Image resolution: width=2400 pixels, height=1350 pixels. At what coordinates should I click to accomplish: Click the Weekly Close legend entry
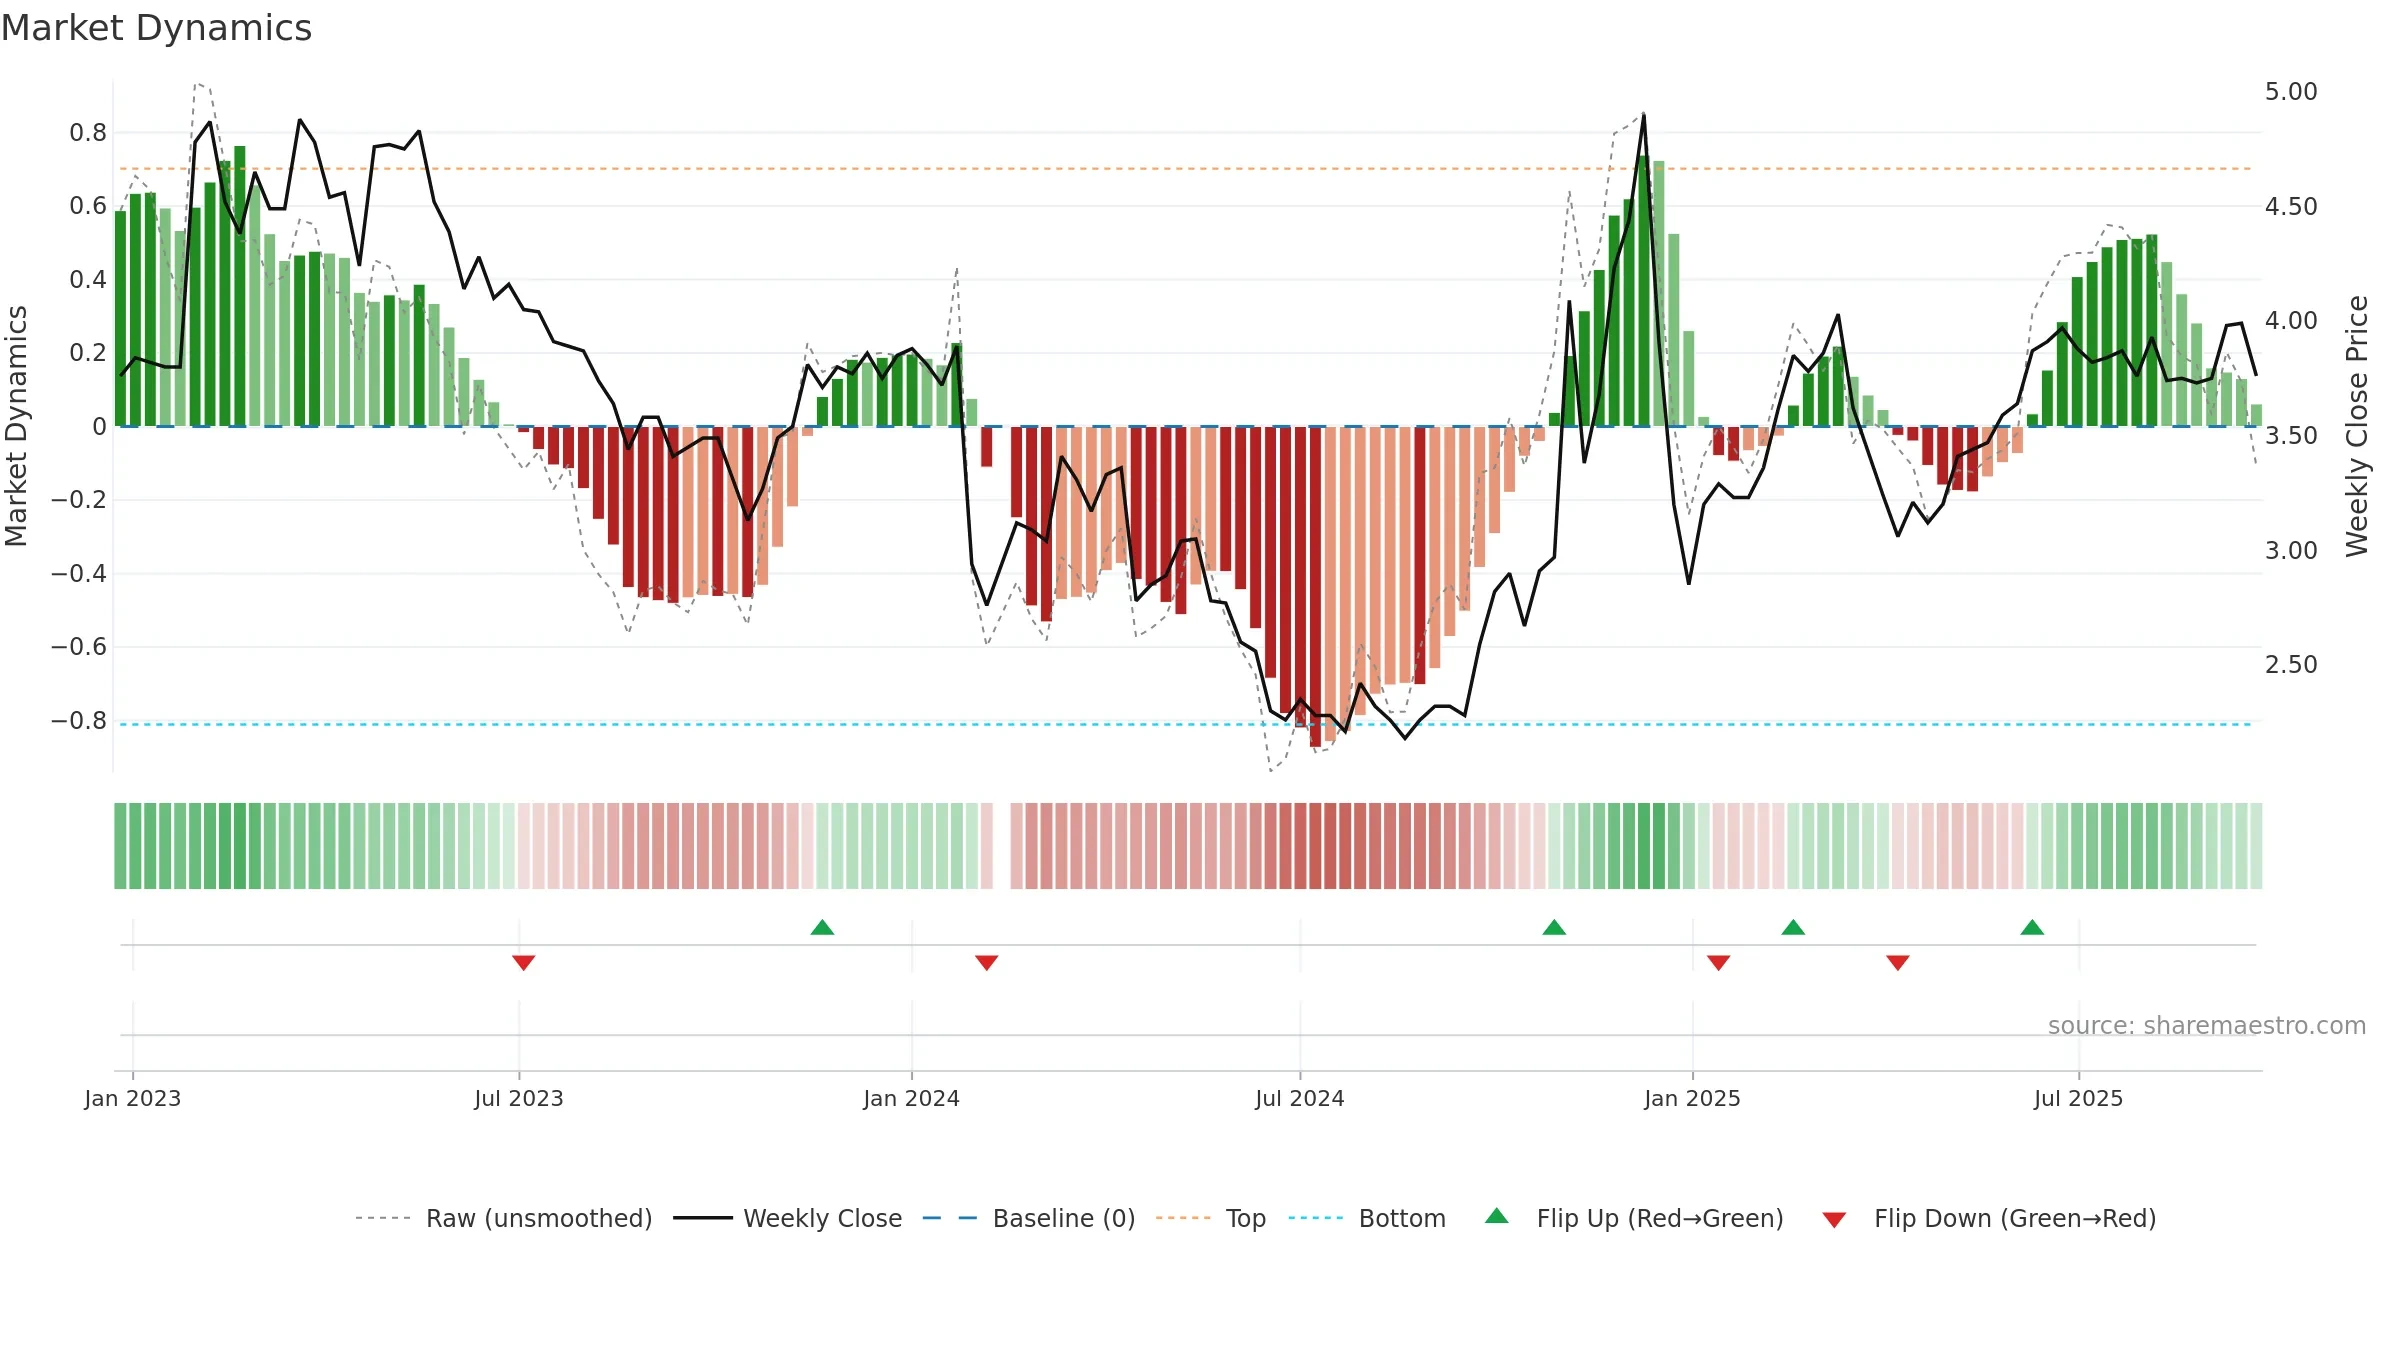pos(787,1218)
